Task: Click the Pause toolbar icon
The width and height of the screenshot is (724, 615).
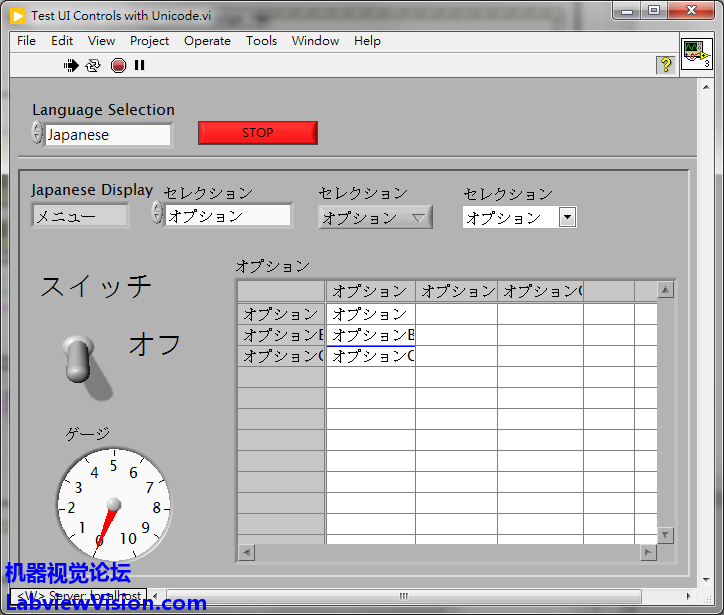Action: (140, 65)
